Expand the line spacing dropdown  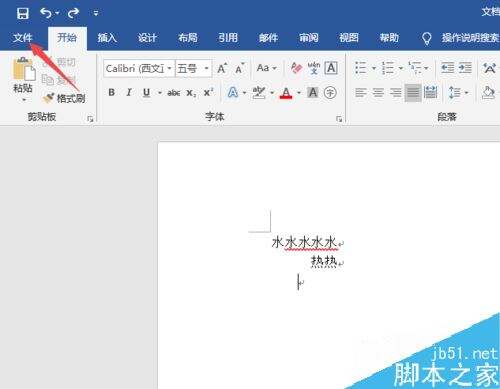466,92
